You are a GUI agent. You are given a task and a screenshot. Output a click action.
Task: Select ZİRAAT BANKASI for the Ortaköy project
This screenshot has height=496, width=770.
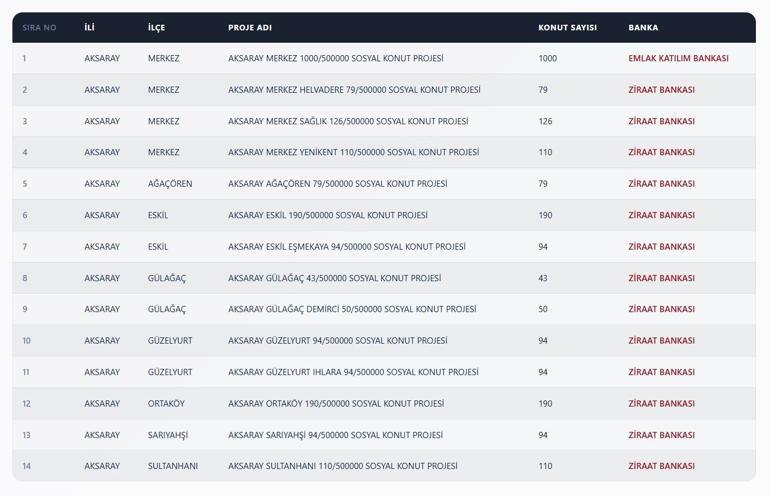coord(661,404)
